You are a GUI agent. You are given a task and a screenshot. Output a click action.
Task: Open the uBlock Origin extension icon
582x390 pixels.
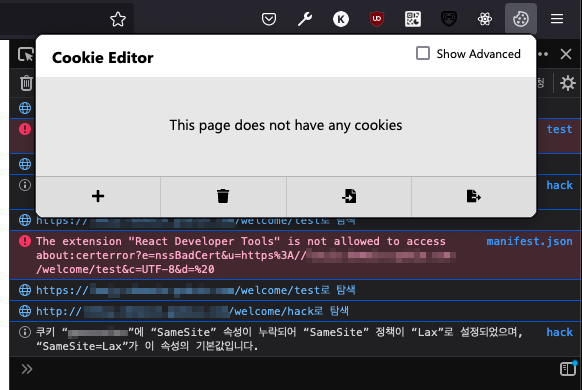[x=377, y=19]
